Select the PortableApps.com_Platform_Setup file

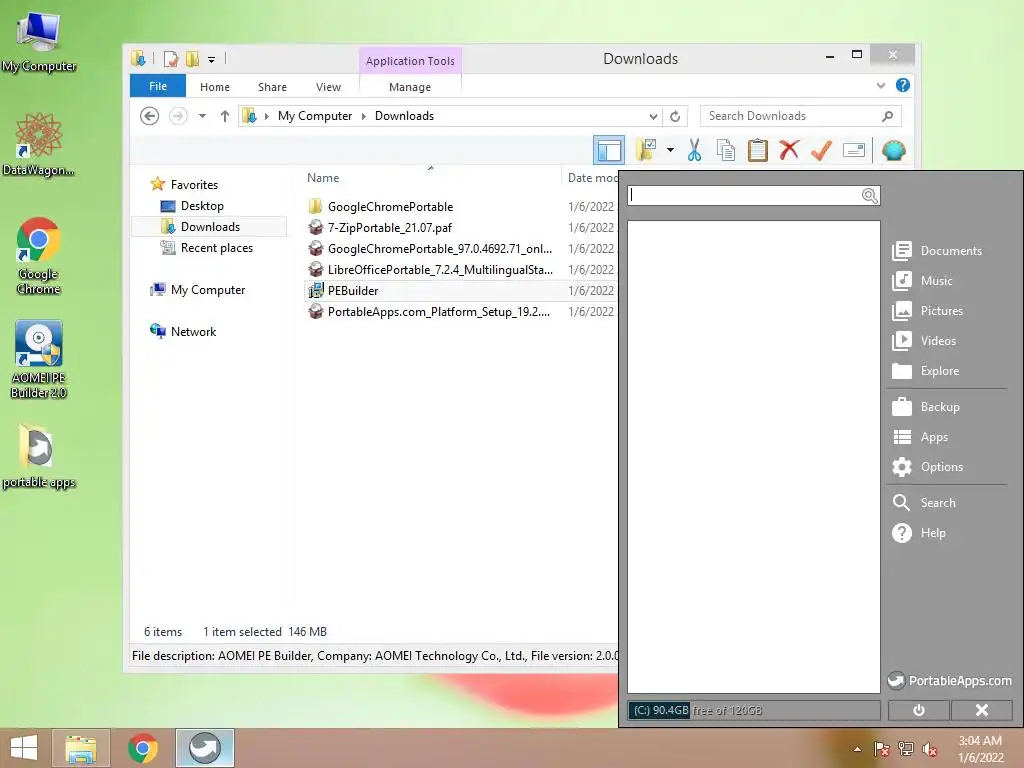(438, 312)
